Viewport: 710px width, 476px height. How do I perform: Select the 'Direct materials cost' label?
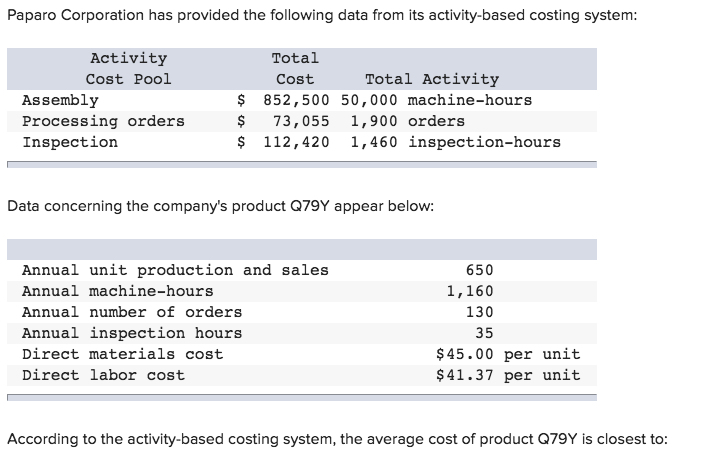[x=123, y=354]
